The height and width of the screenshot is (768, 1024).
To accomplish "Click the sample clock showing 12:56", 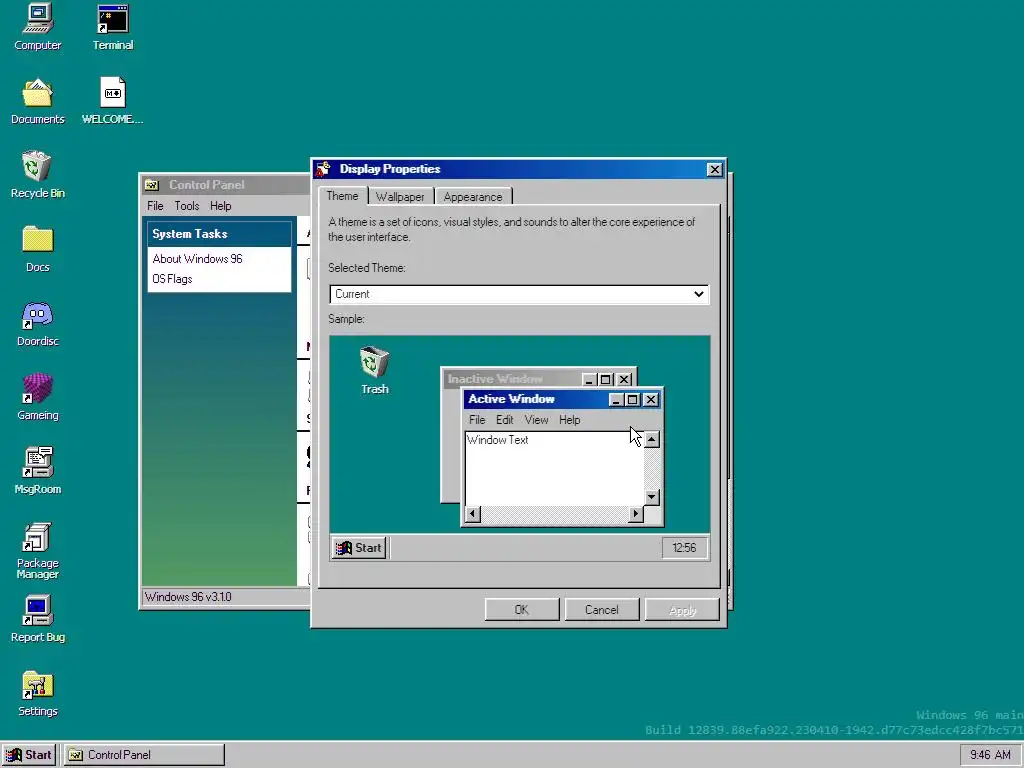I will [x=684, y=548].
